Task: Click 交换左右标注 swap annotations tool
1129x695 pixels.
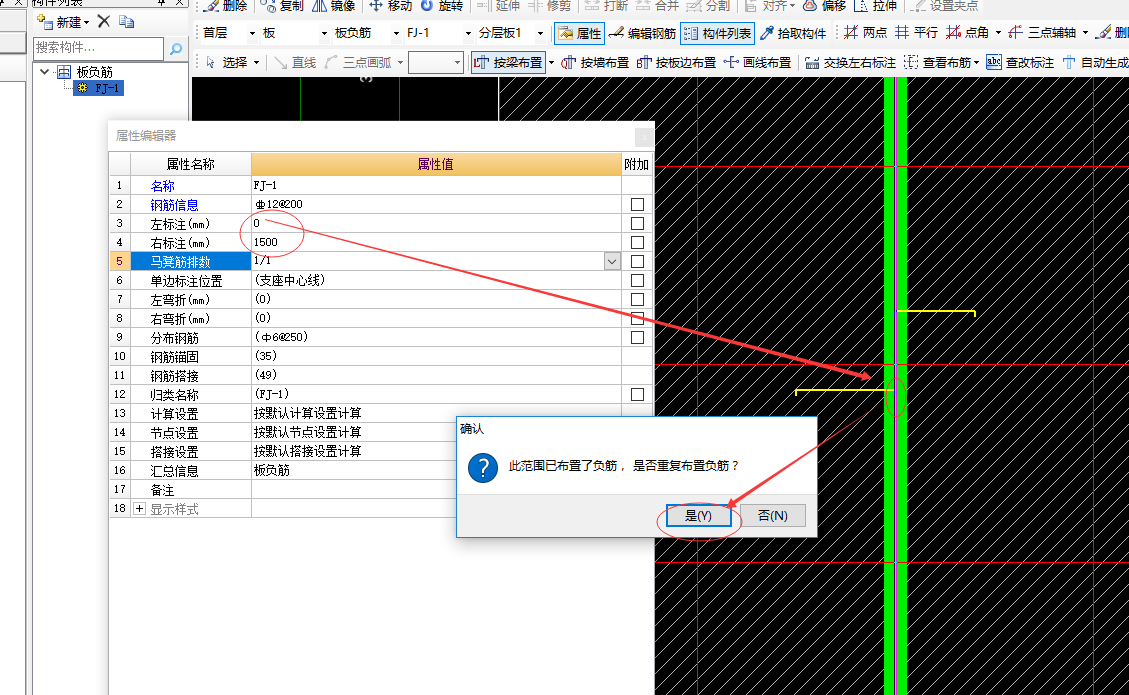Action: click(850, 63)
